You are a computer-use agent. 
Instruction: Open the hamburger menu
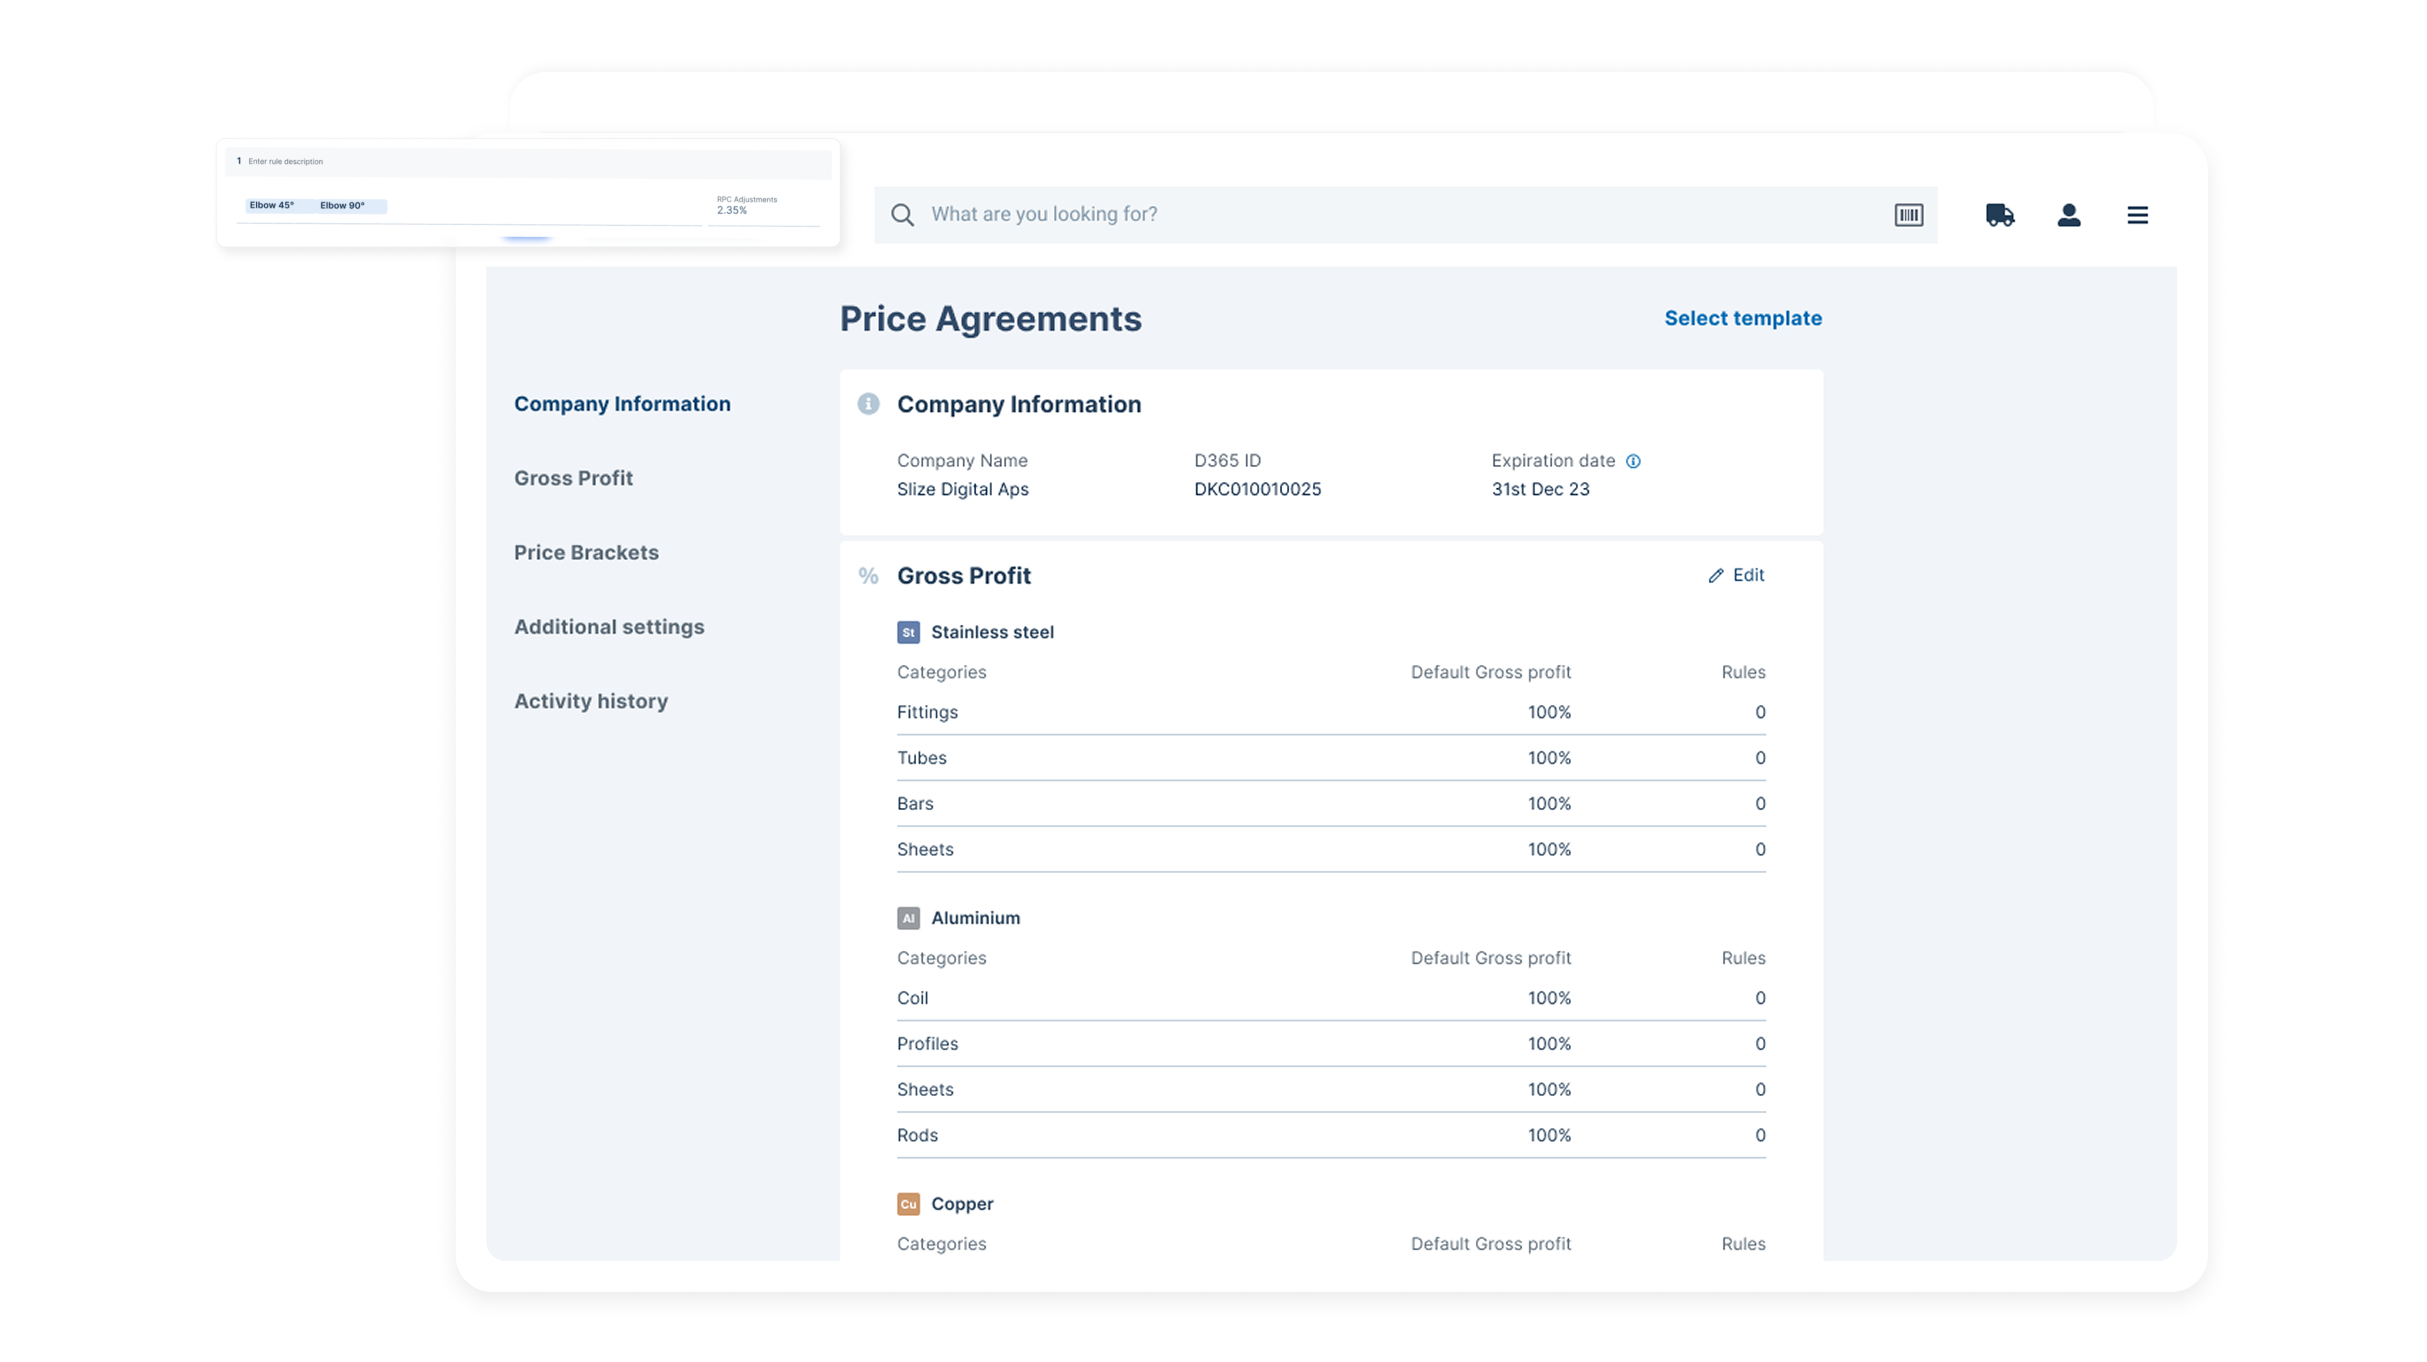[x=2137, y=215]
